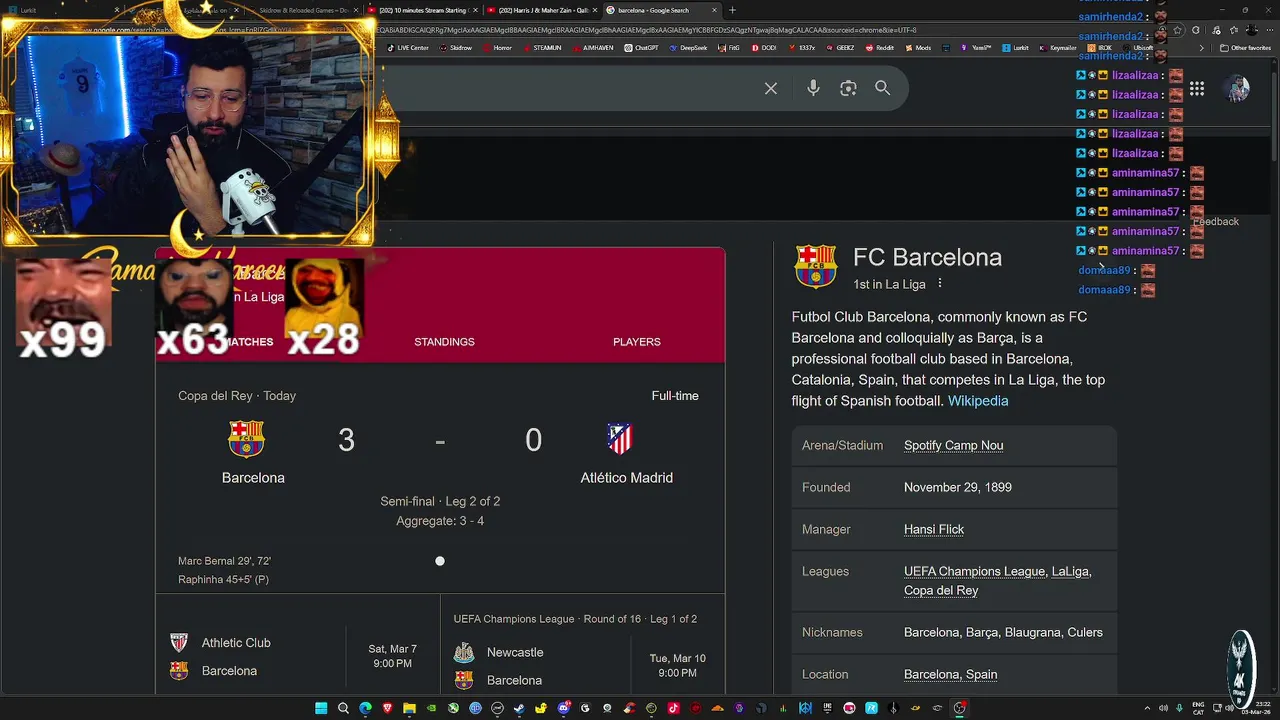Image resolution: width=1280 pixels, height=720 pixels.
Task: Click the ENG CAT language indicator
Action: click(1199, 708)
